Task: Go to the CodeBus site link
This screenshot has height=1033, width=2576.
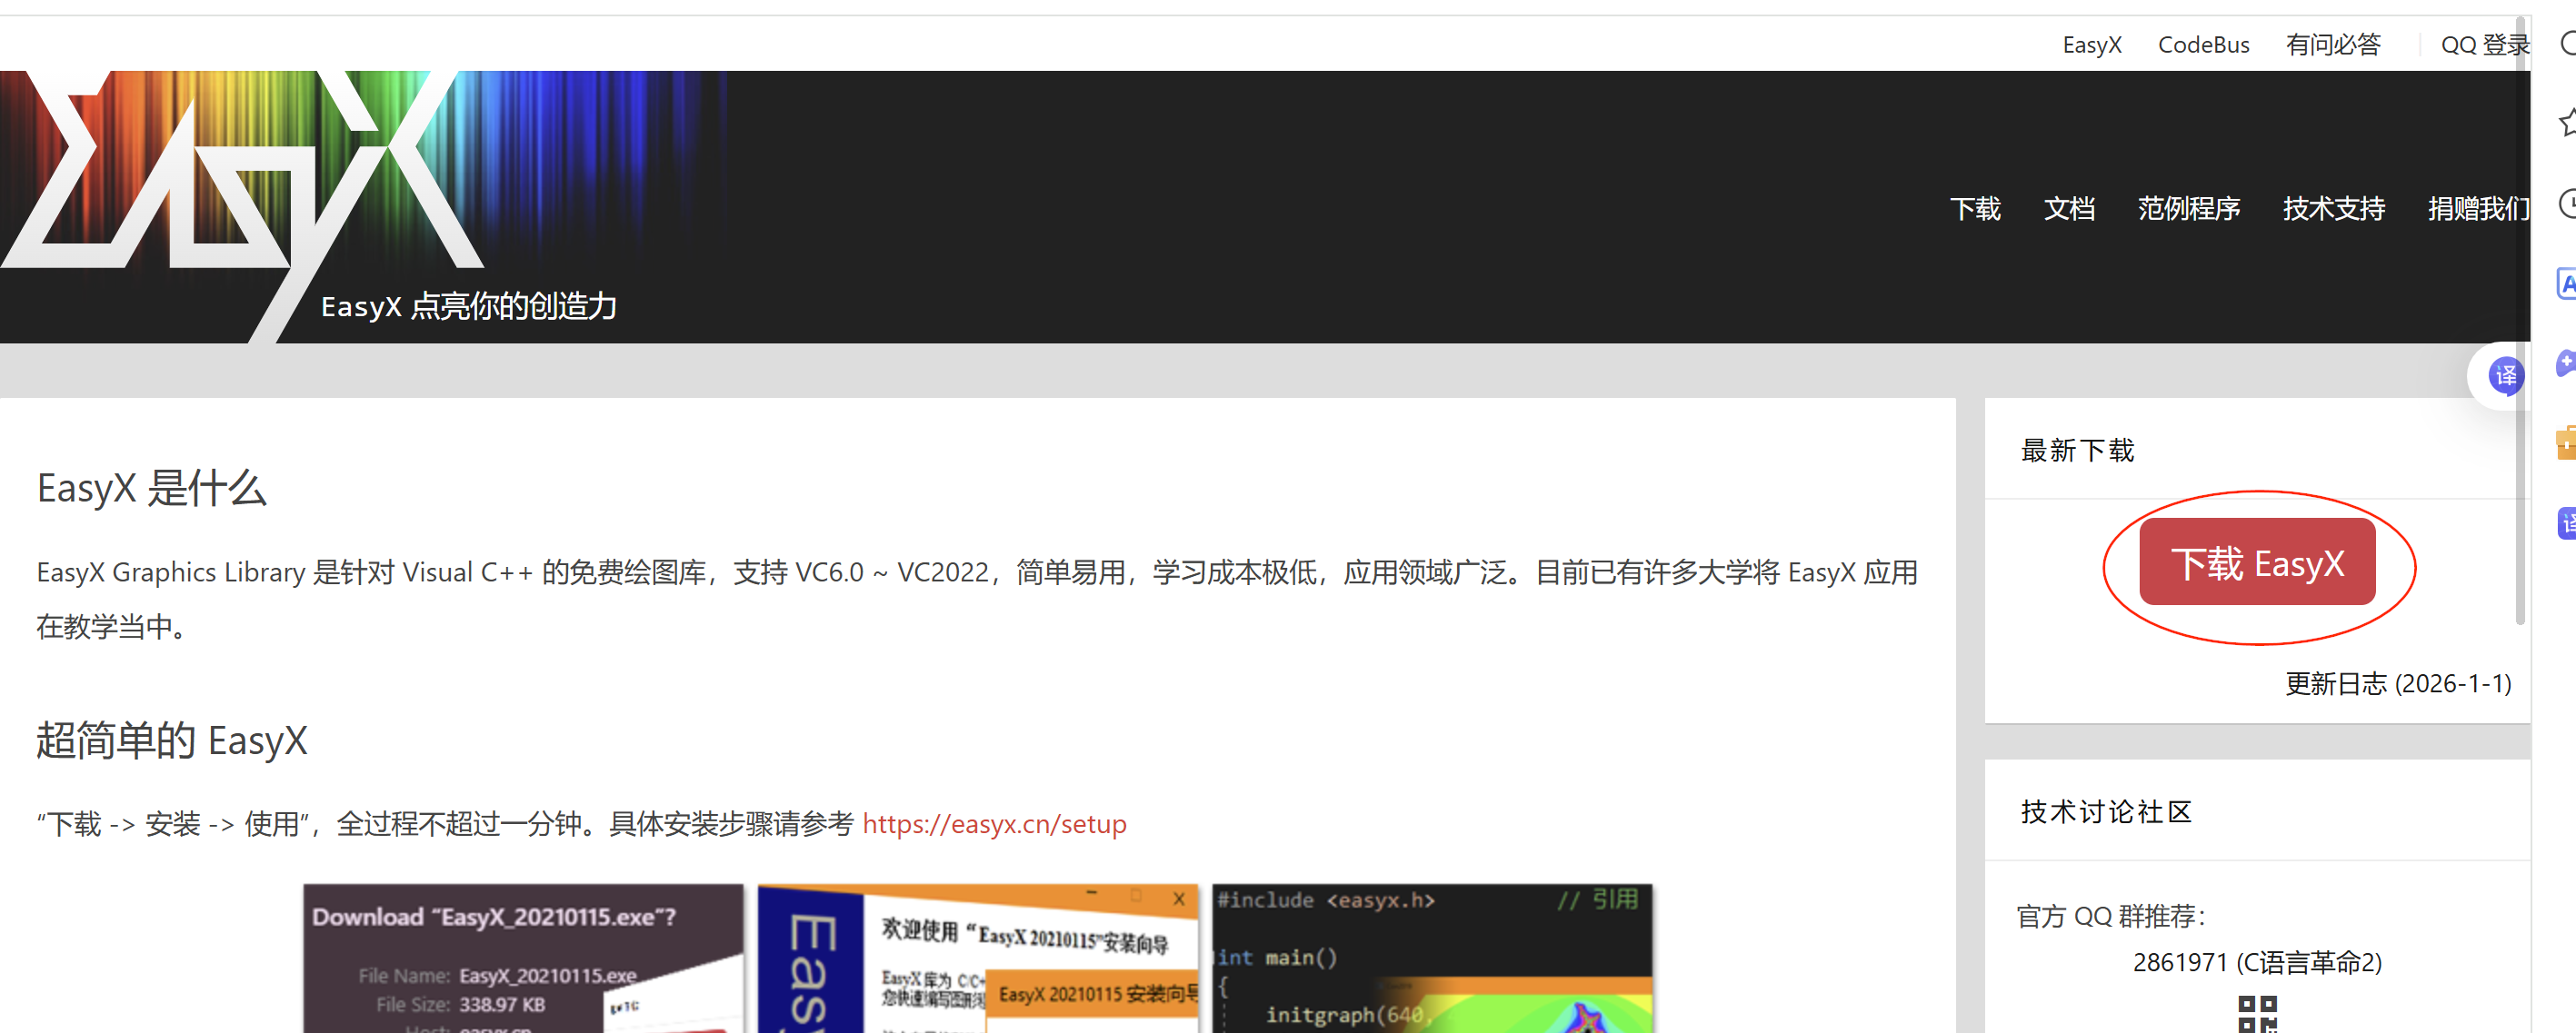Action: point(2204,44)
